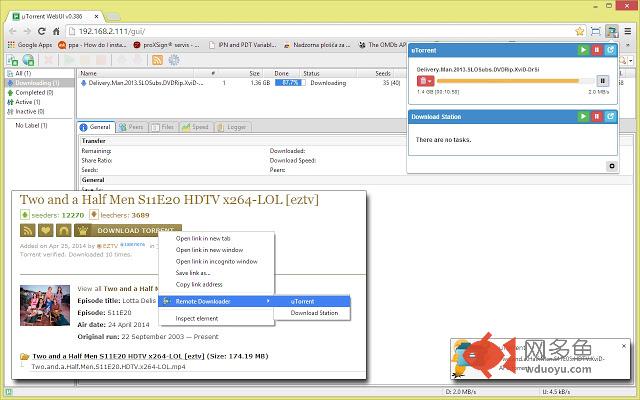Select the All (1) category in sidebar

click(23, 73)
